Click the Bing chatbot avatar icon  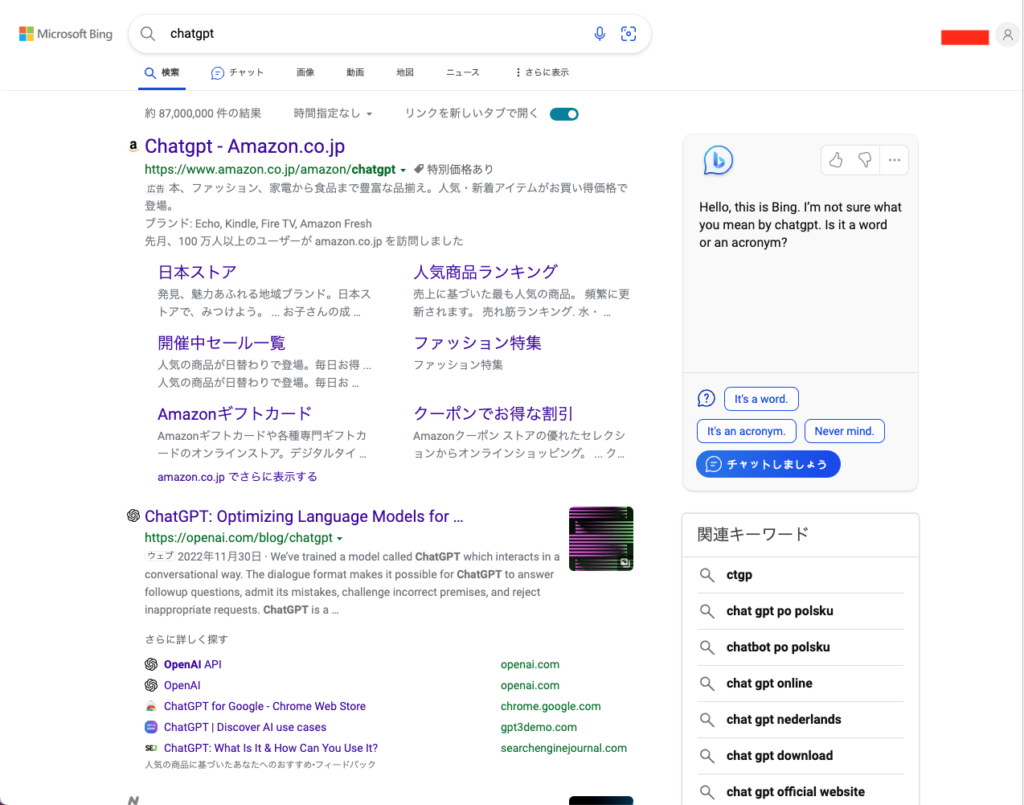(x=717, y=159)
